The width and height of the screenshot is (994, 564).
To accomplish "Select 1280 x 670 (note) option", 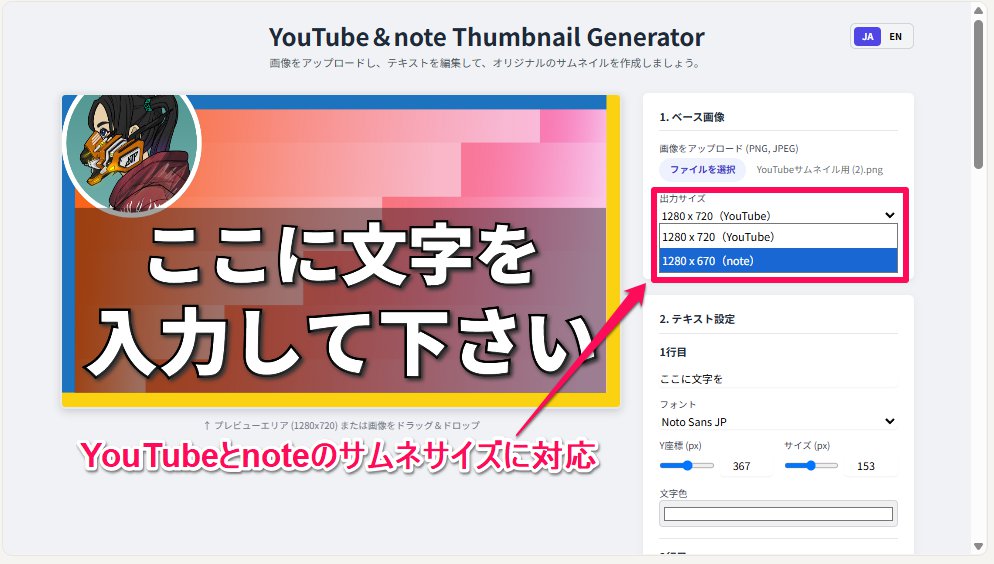I will [778, 260].
